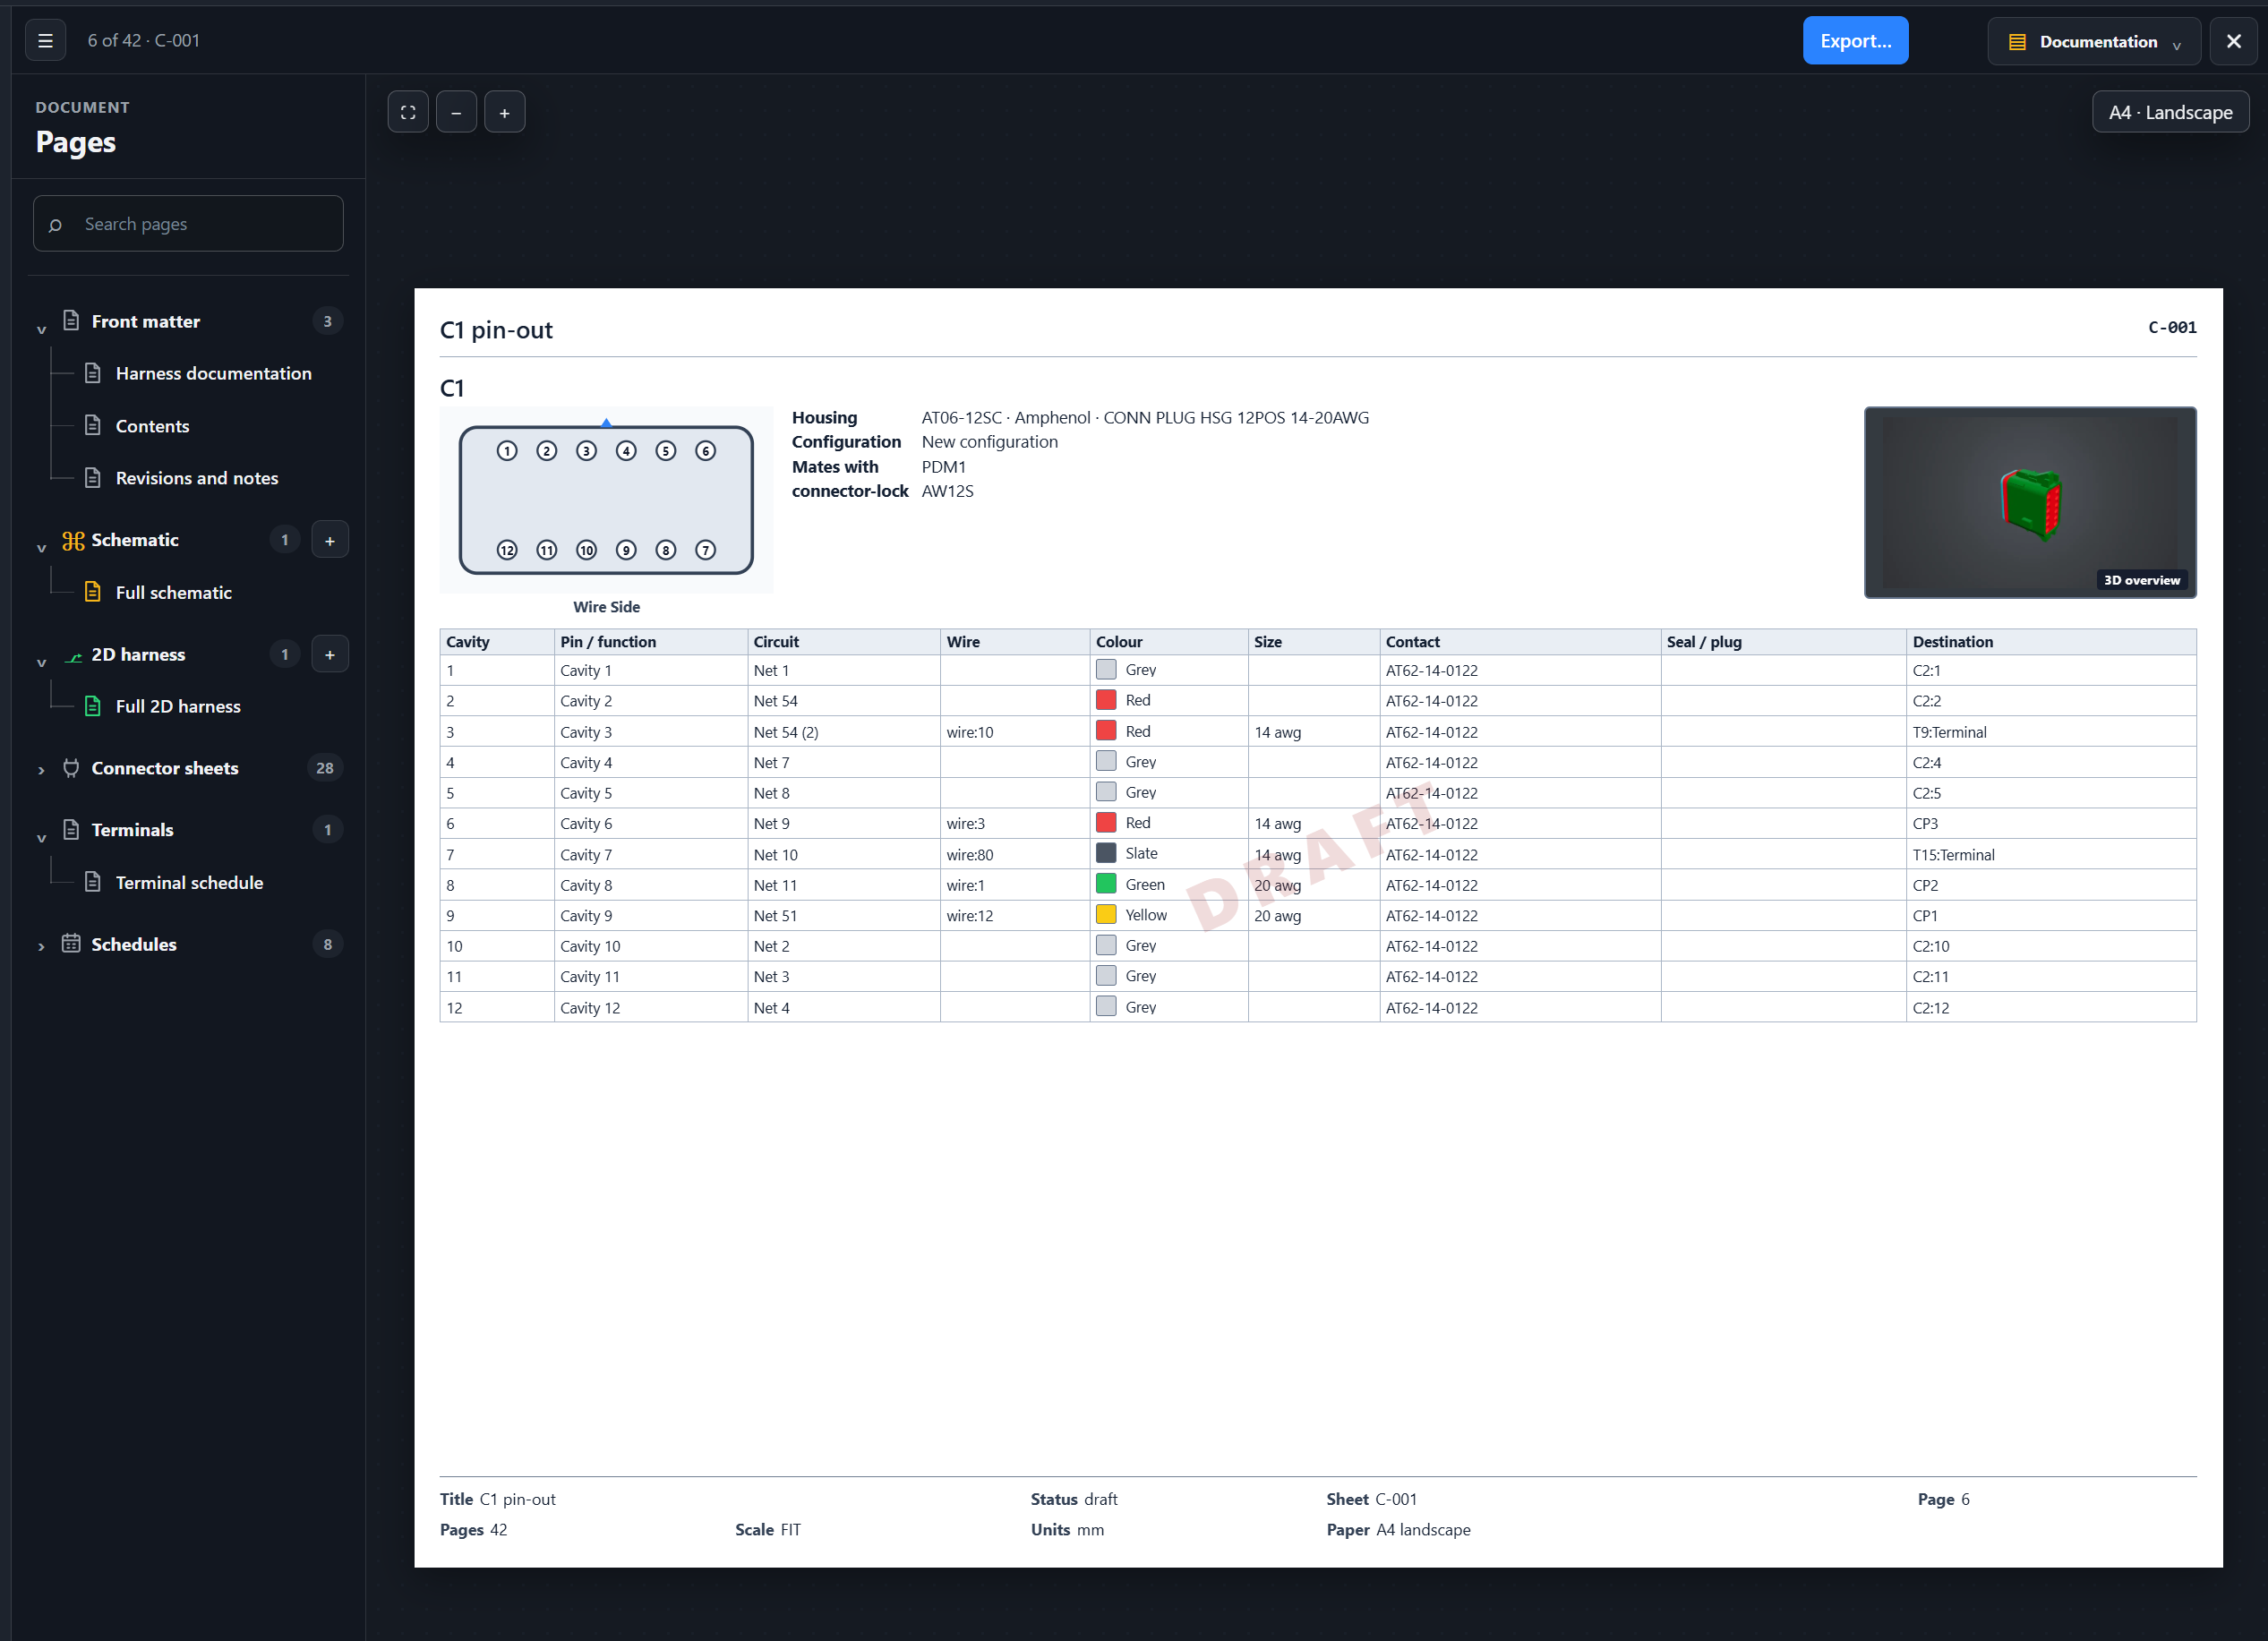The image size is (2268, 1641).
Task: Click the Yellow colour swatch for cavity 9
Action: tap(1106, 914)
